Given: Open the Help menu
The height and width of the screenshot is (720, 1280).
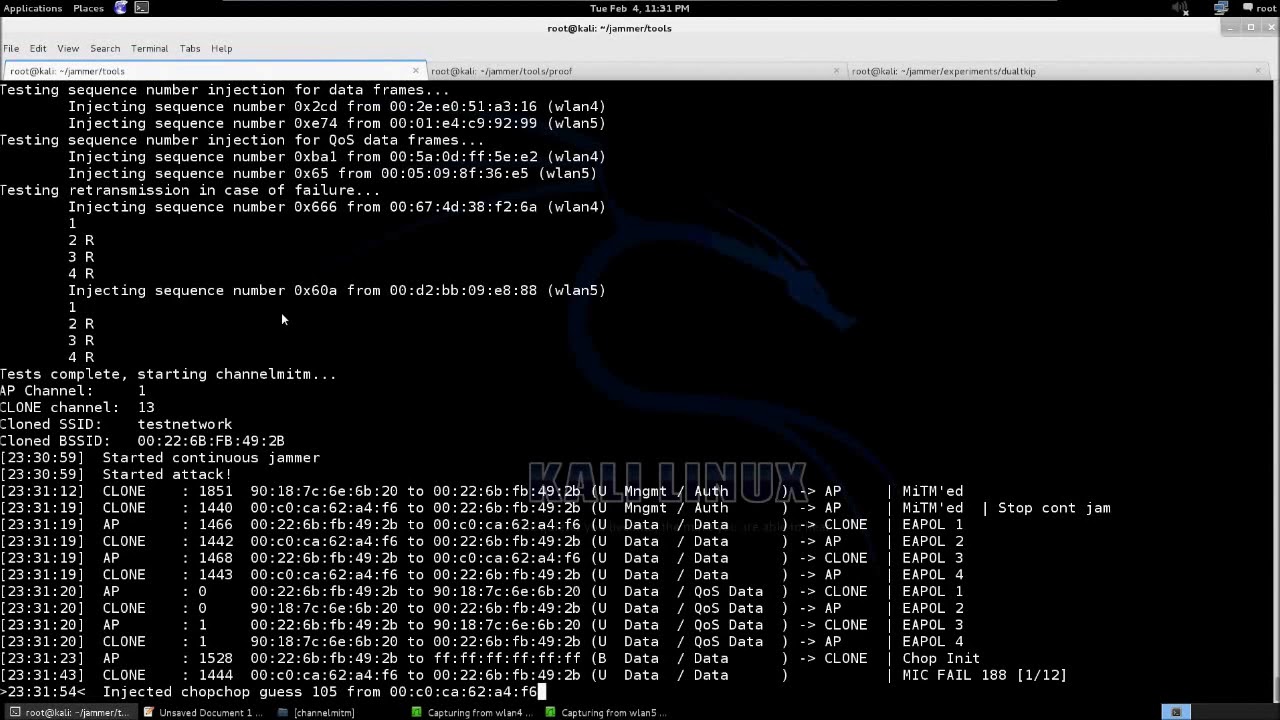Looking at the screenshot, I should (x=221, y=48).
